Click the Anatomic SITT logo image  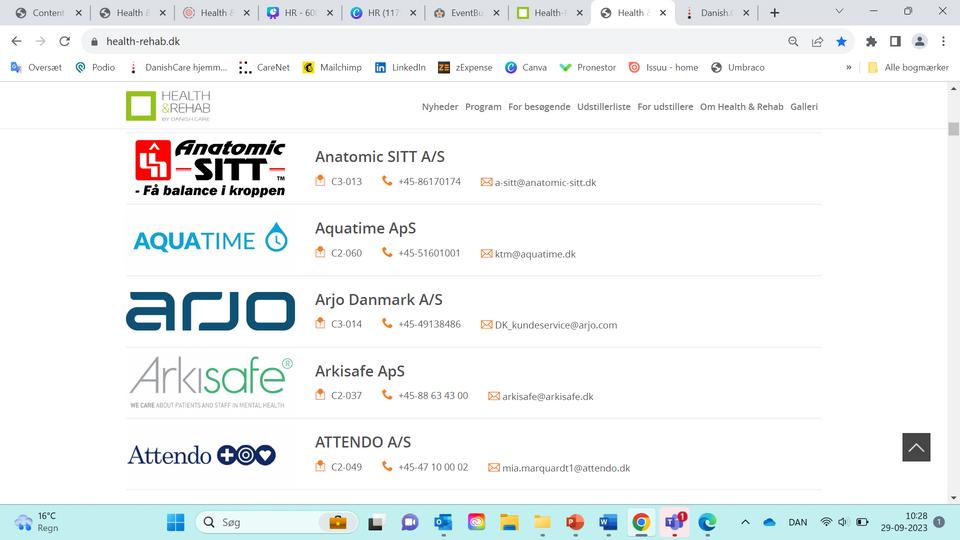click(x=210, y=168)
